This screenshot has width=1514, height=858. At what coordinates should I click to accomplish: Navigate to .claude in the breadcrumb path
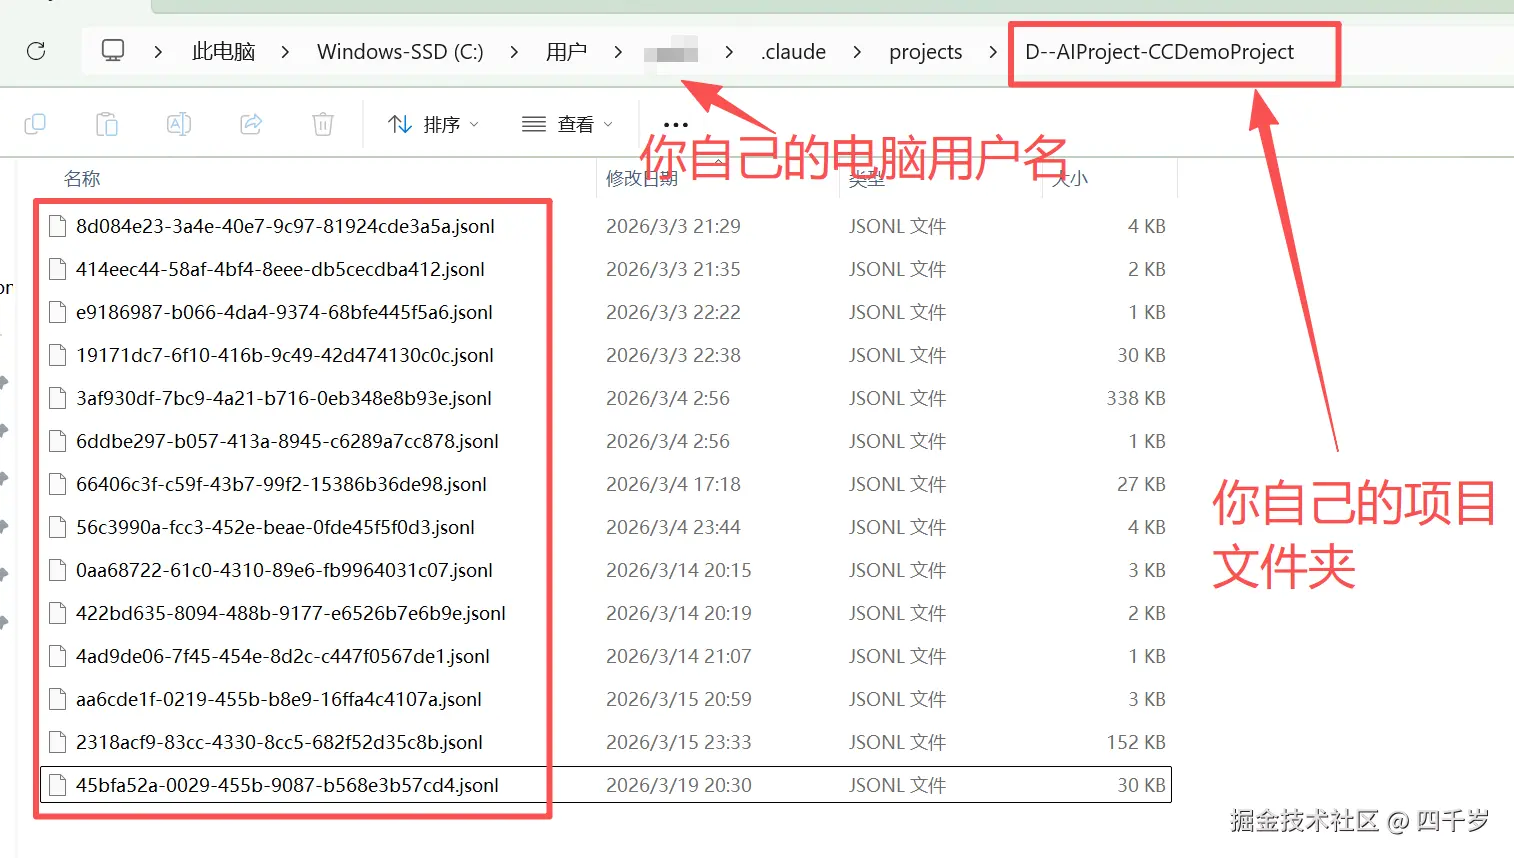pos(793,51)
